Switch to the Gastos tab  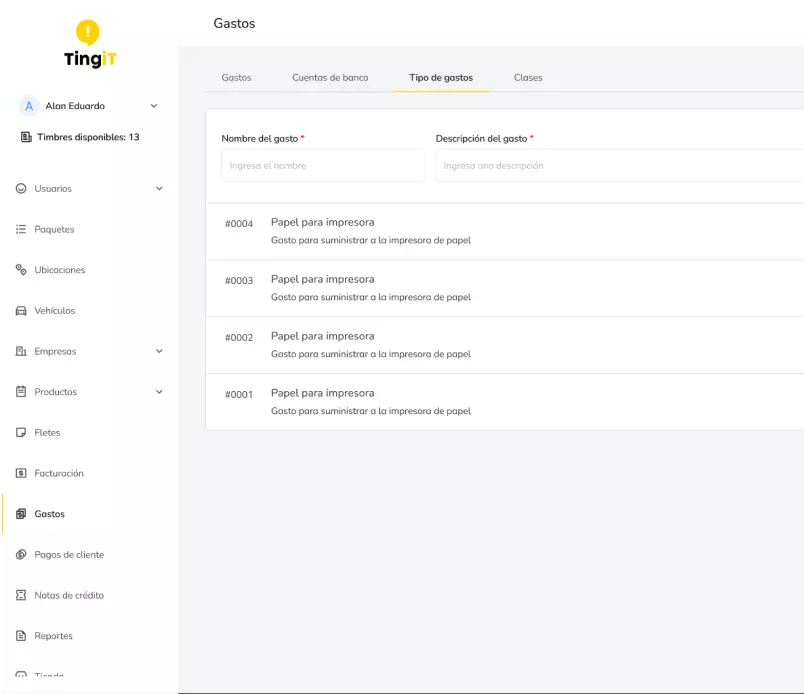236,78
